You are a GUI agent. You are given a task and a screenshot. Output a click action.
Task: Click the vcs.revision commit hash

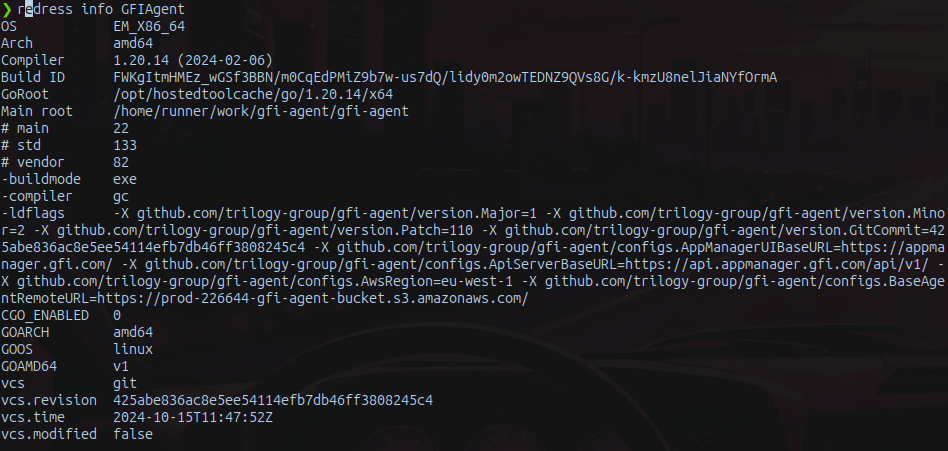273,400
